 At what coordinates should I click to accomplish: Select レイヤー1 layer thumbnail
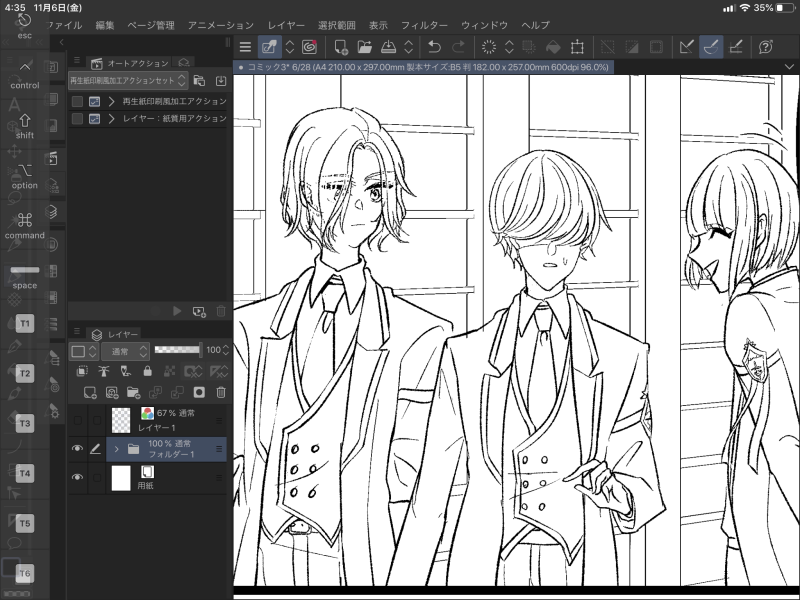tap(121, 420)
